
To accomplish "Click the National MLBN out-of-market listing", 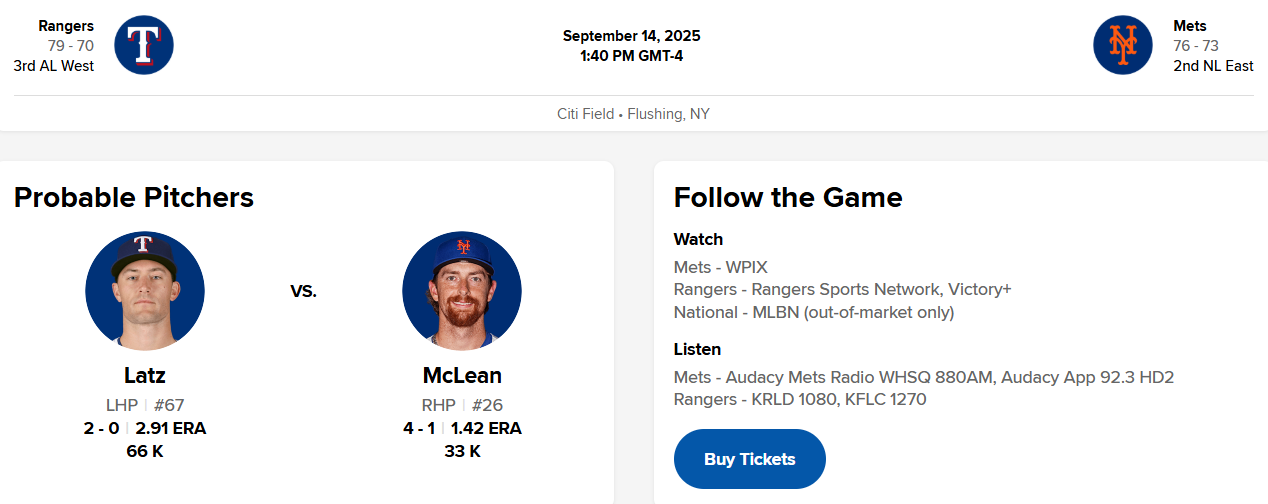I will [x=814, y=312].
